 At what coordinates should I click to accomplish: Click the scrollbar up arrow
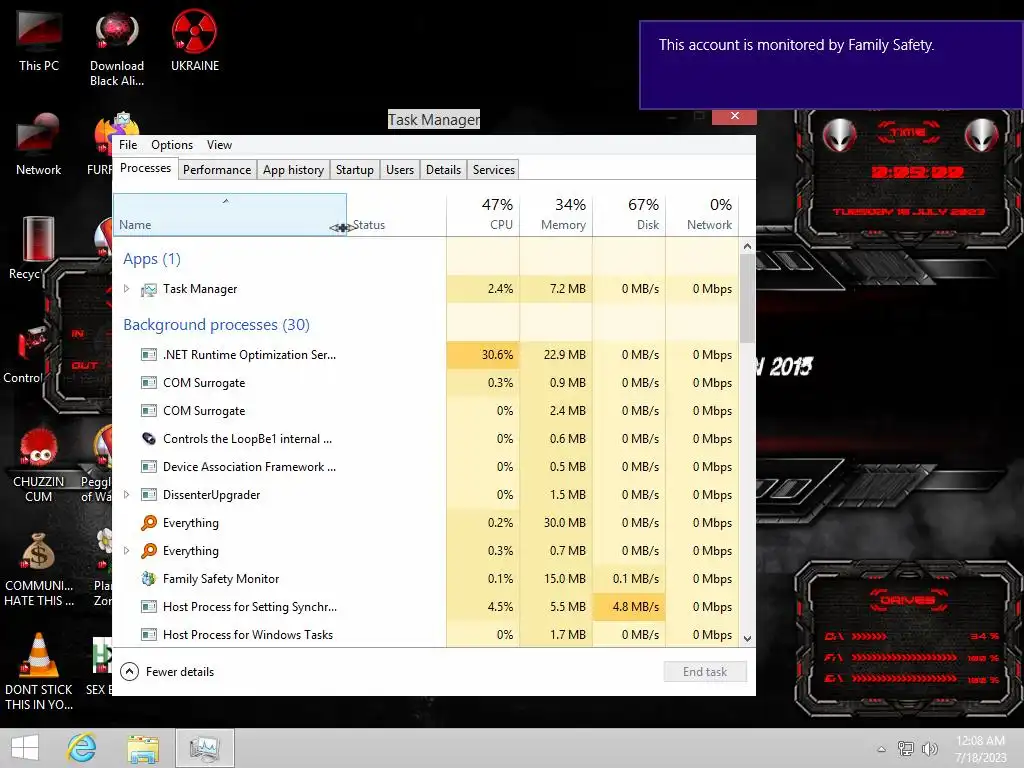click(x=747, y=246)
